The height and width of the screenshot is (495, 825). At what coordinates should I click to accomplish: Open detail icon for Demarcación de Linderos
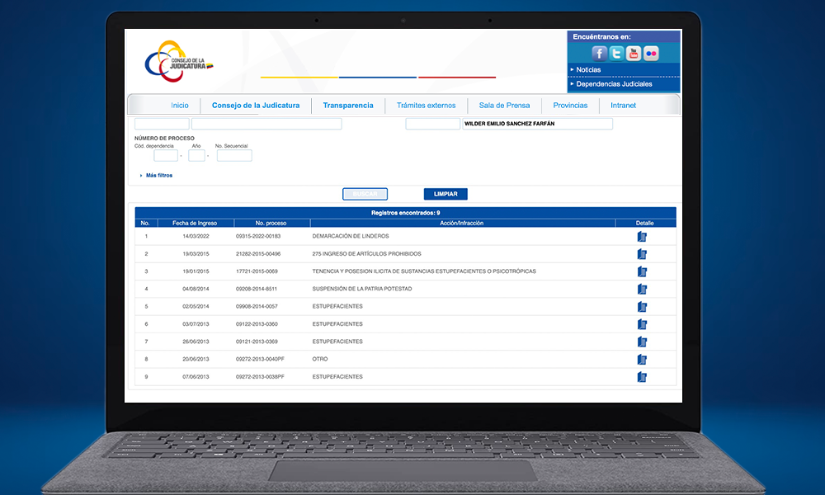click(642, 237)
